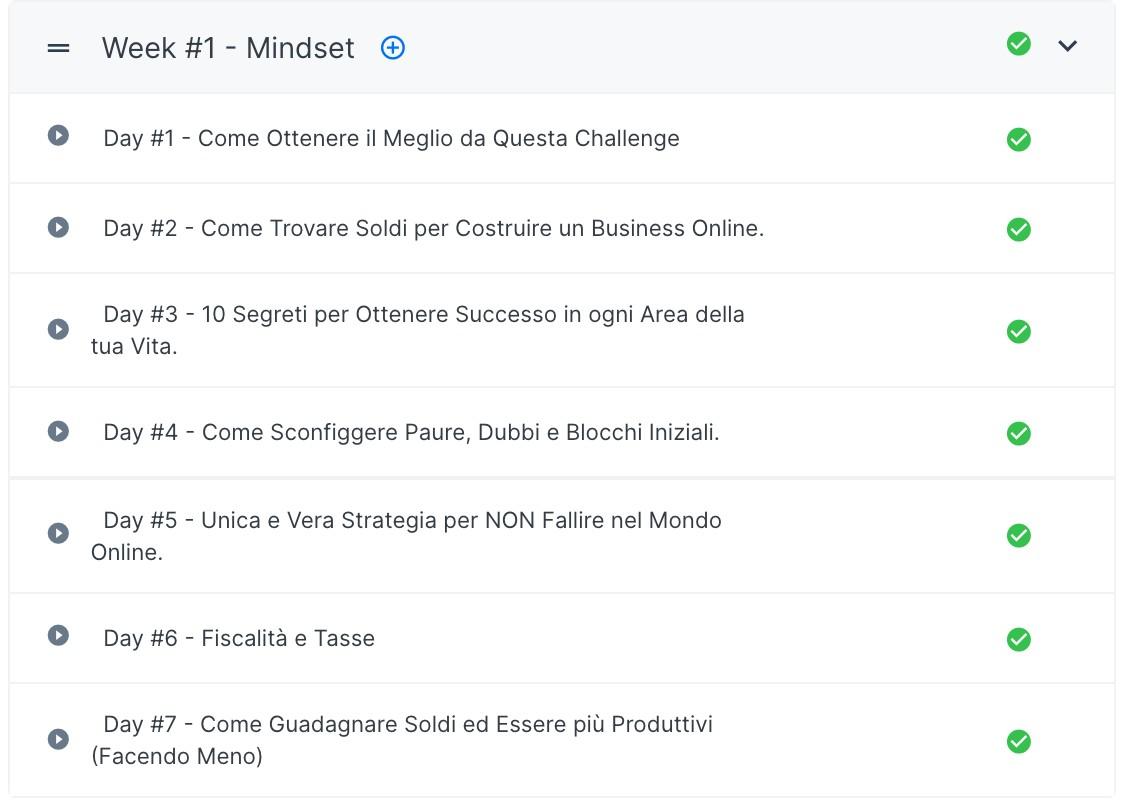Click the blue plus icon next to Week #1
This screenshot has width=1122, height=804.
[393, 47]
